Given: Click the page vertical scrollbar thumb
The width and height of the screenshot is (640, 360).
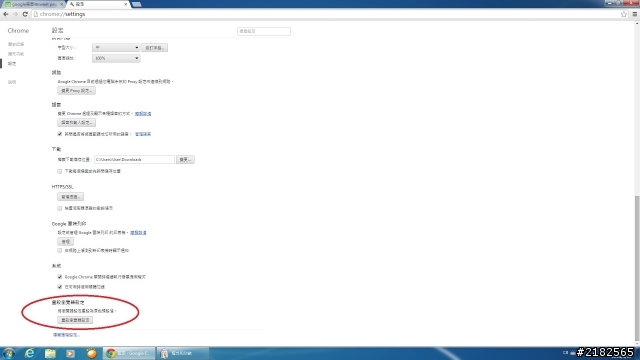Looking at the screenshot, I should click(636, 267).
